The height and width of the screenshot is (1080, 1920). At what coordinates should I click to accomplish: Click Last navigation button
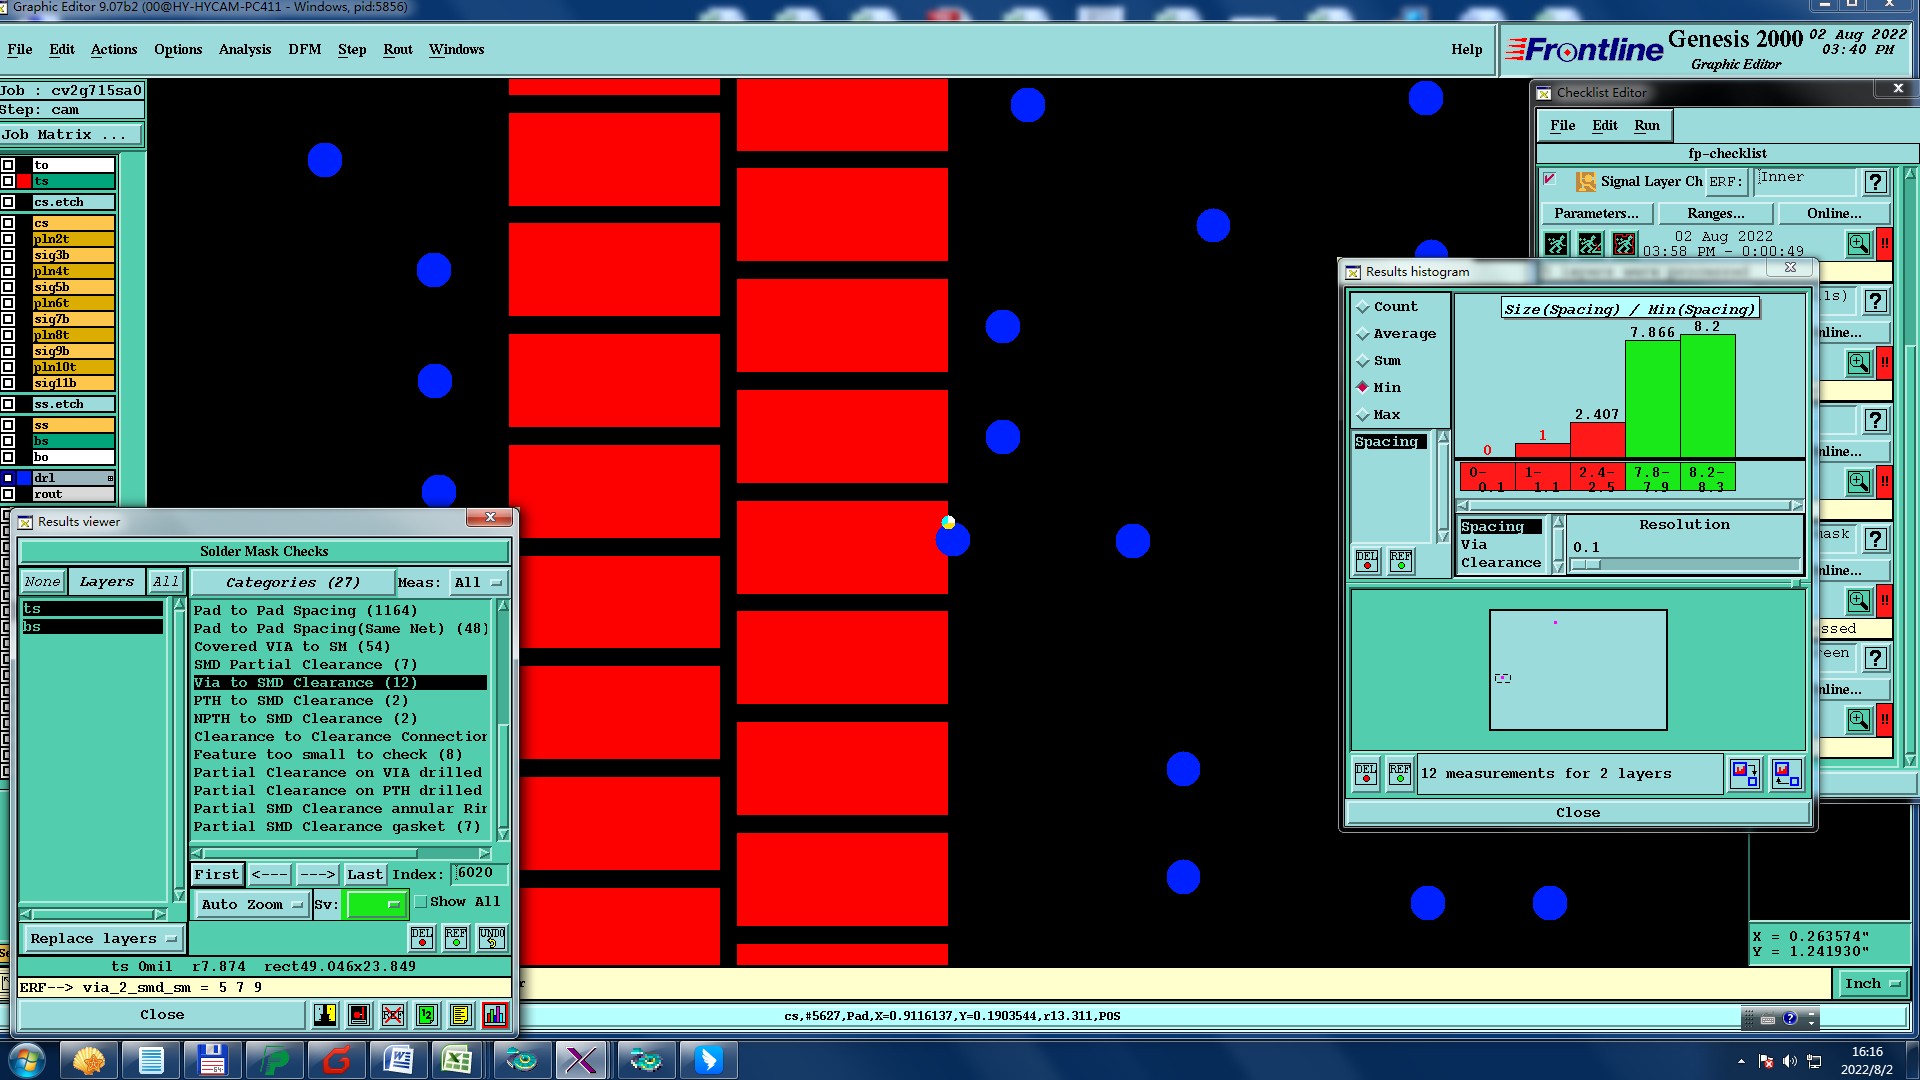click(x=364, y=875)
